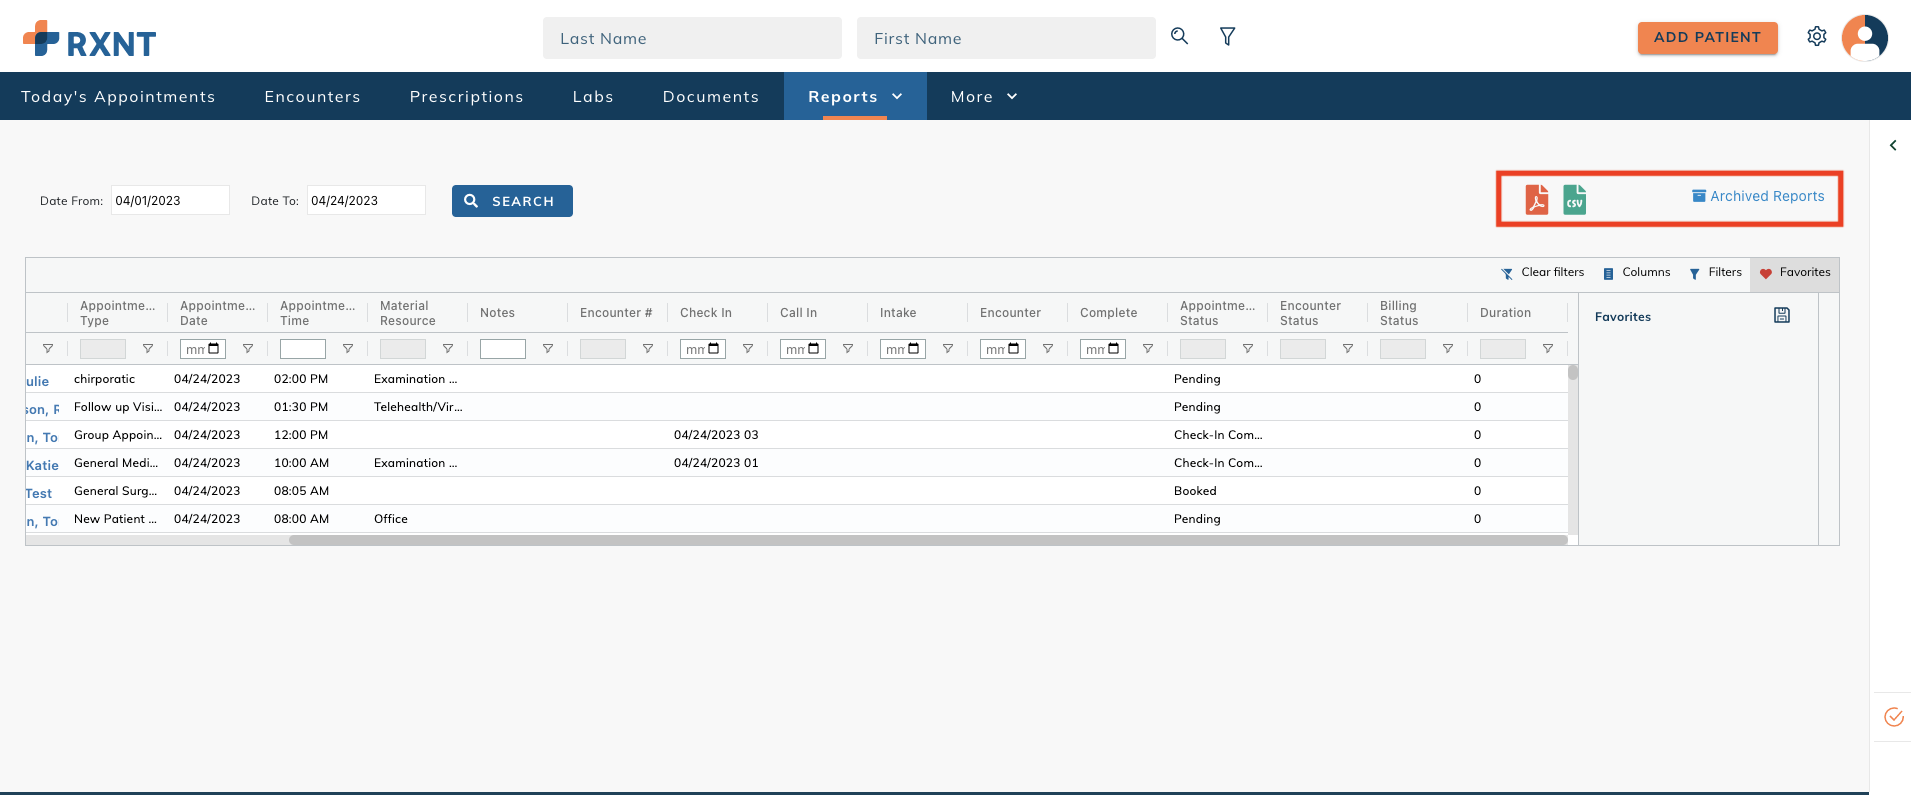
Task: Open Notes column filter funnel
Action: tap(548, 349)
